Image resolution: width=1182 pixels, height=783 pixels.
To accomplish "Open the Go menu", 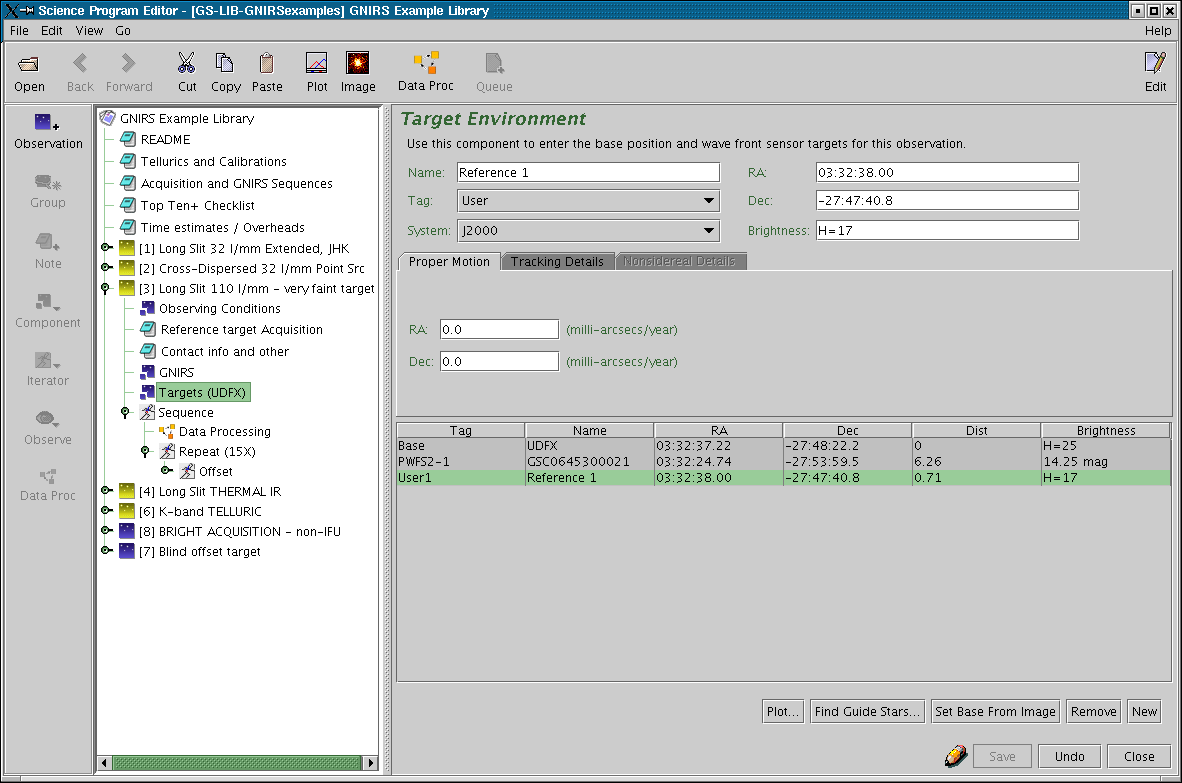I will [123, 31].
